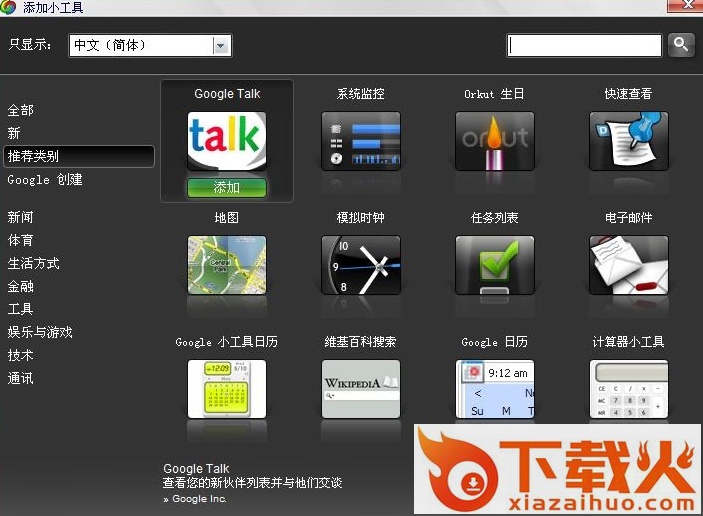
Task: Open the 娱乐与游戏 category
Action: (x=40, y=332)
